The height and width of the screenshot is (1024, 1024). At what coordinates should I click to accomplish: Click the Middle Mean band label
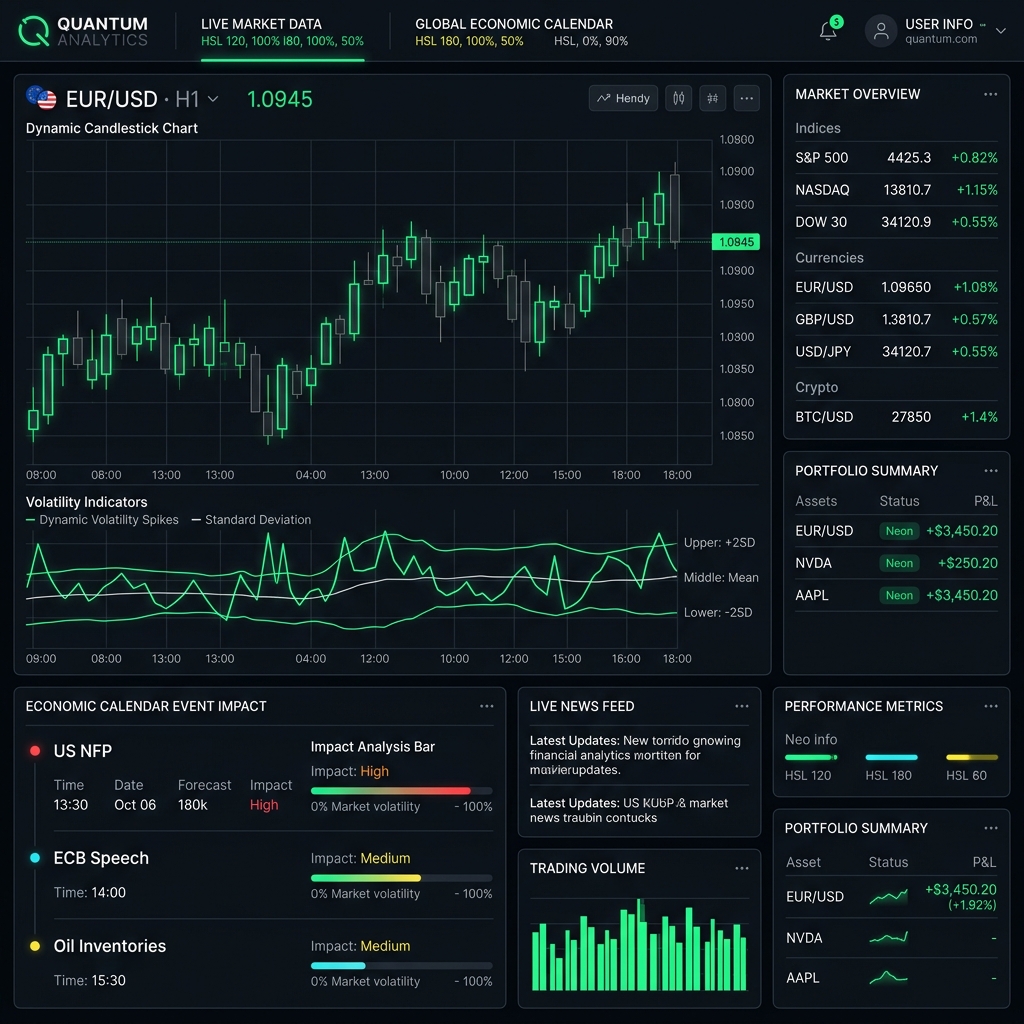(721, 577)
